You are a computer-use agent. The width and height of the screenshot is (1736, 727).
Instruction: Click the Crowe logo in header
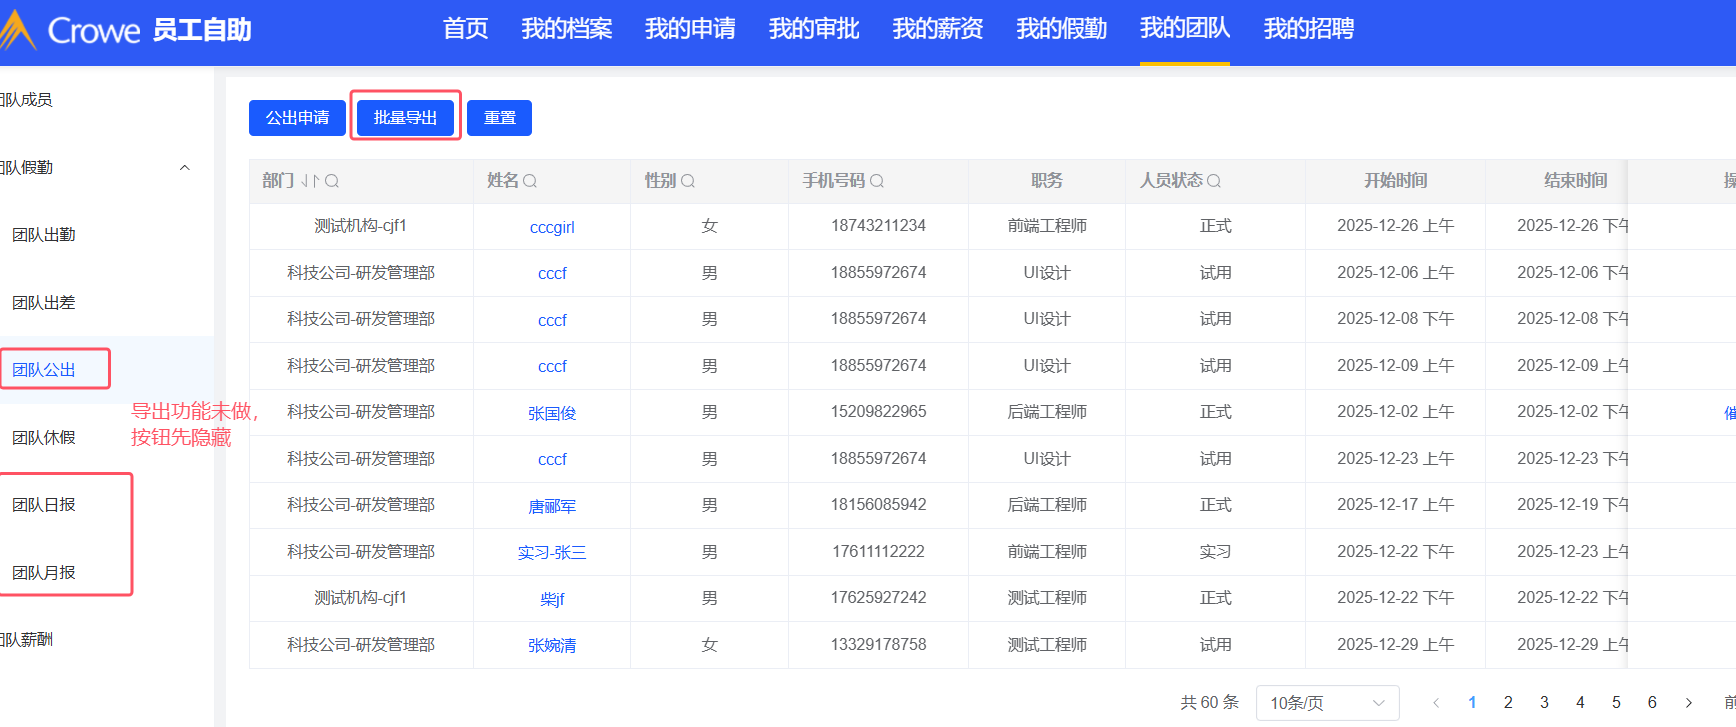70,30
